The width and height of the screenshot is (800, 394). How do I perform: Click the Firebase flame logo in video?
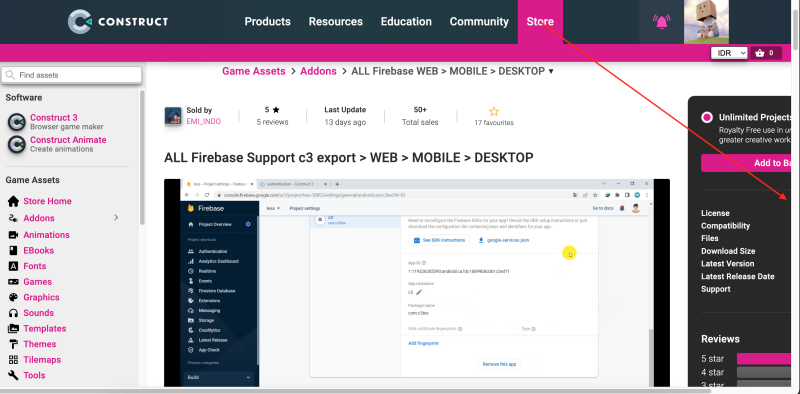click(191, 208)
